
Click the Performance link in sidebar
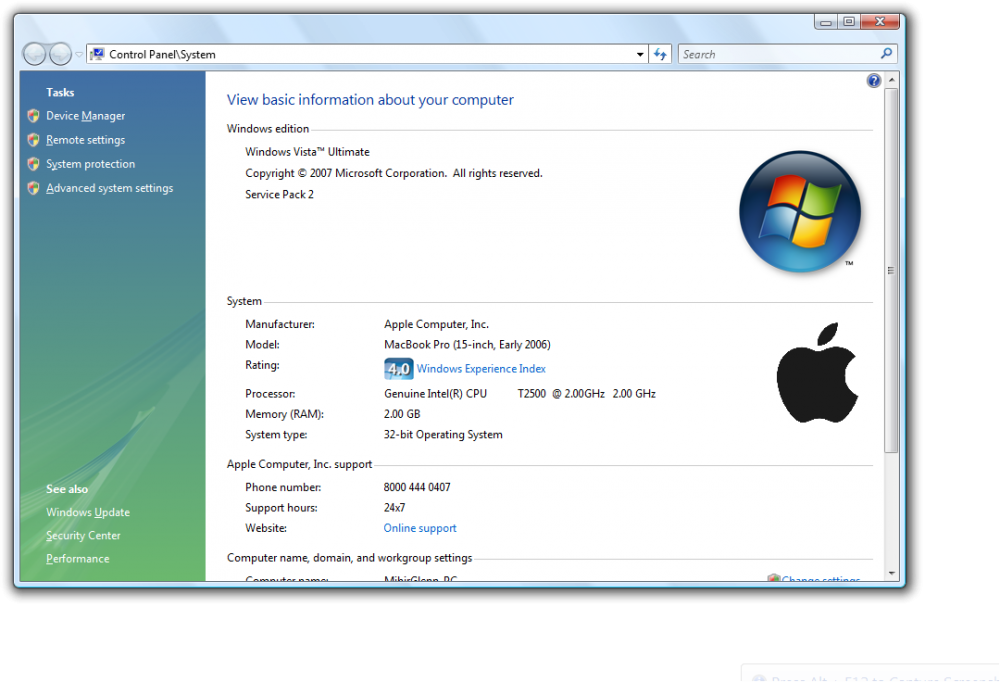click(x=78, y=559)
